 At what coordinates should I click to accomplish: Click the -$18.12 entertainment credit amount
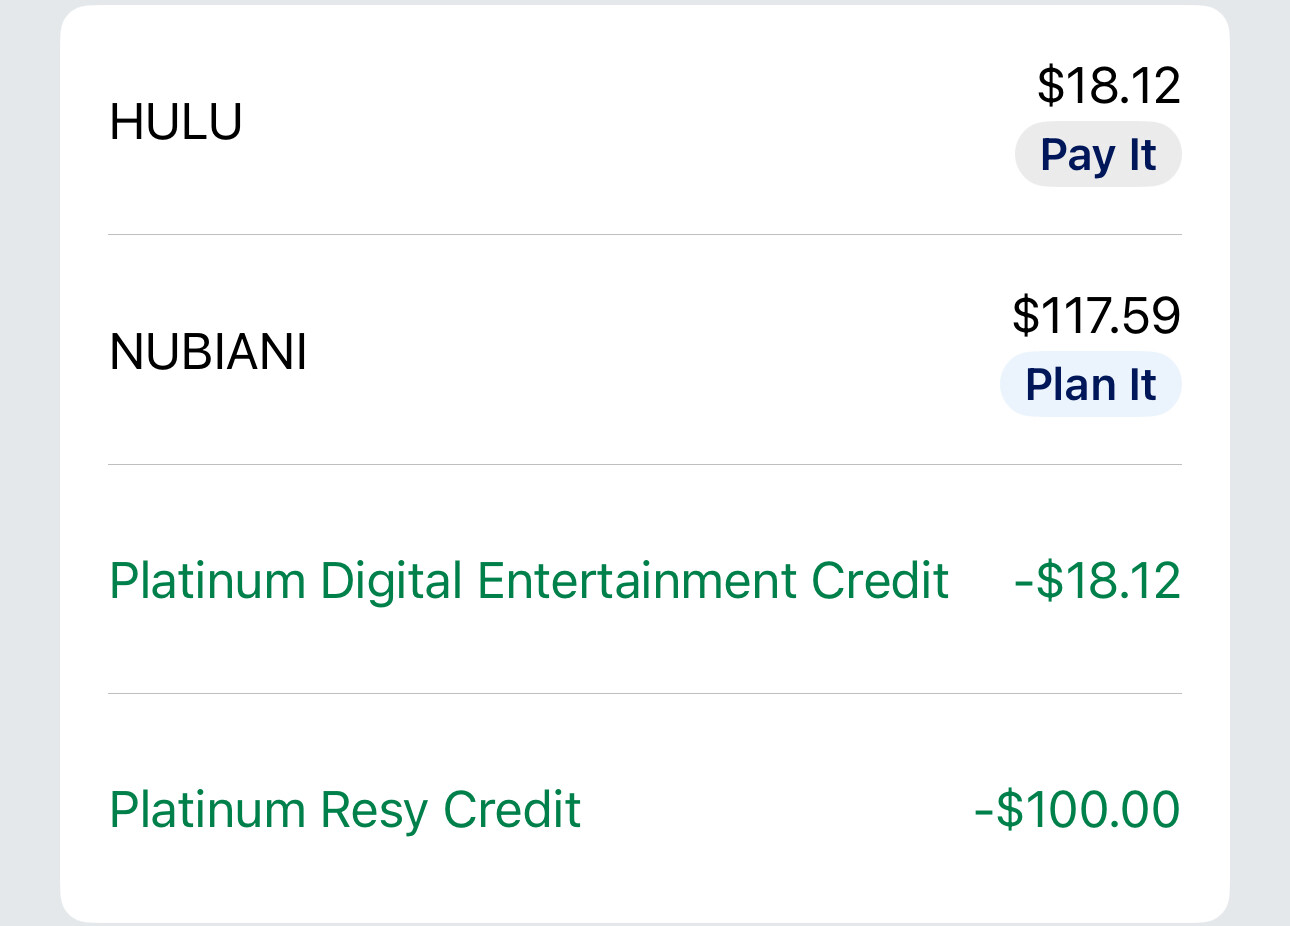pyautogui.click(x=1097, y=581)
